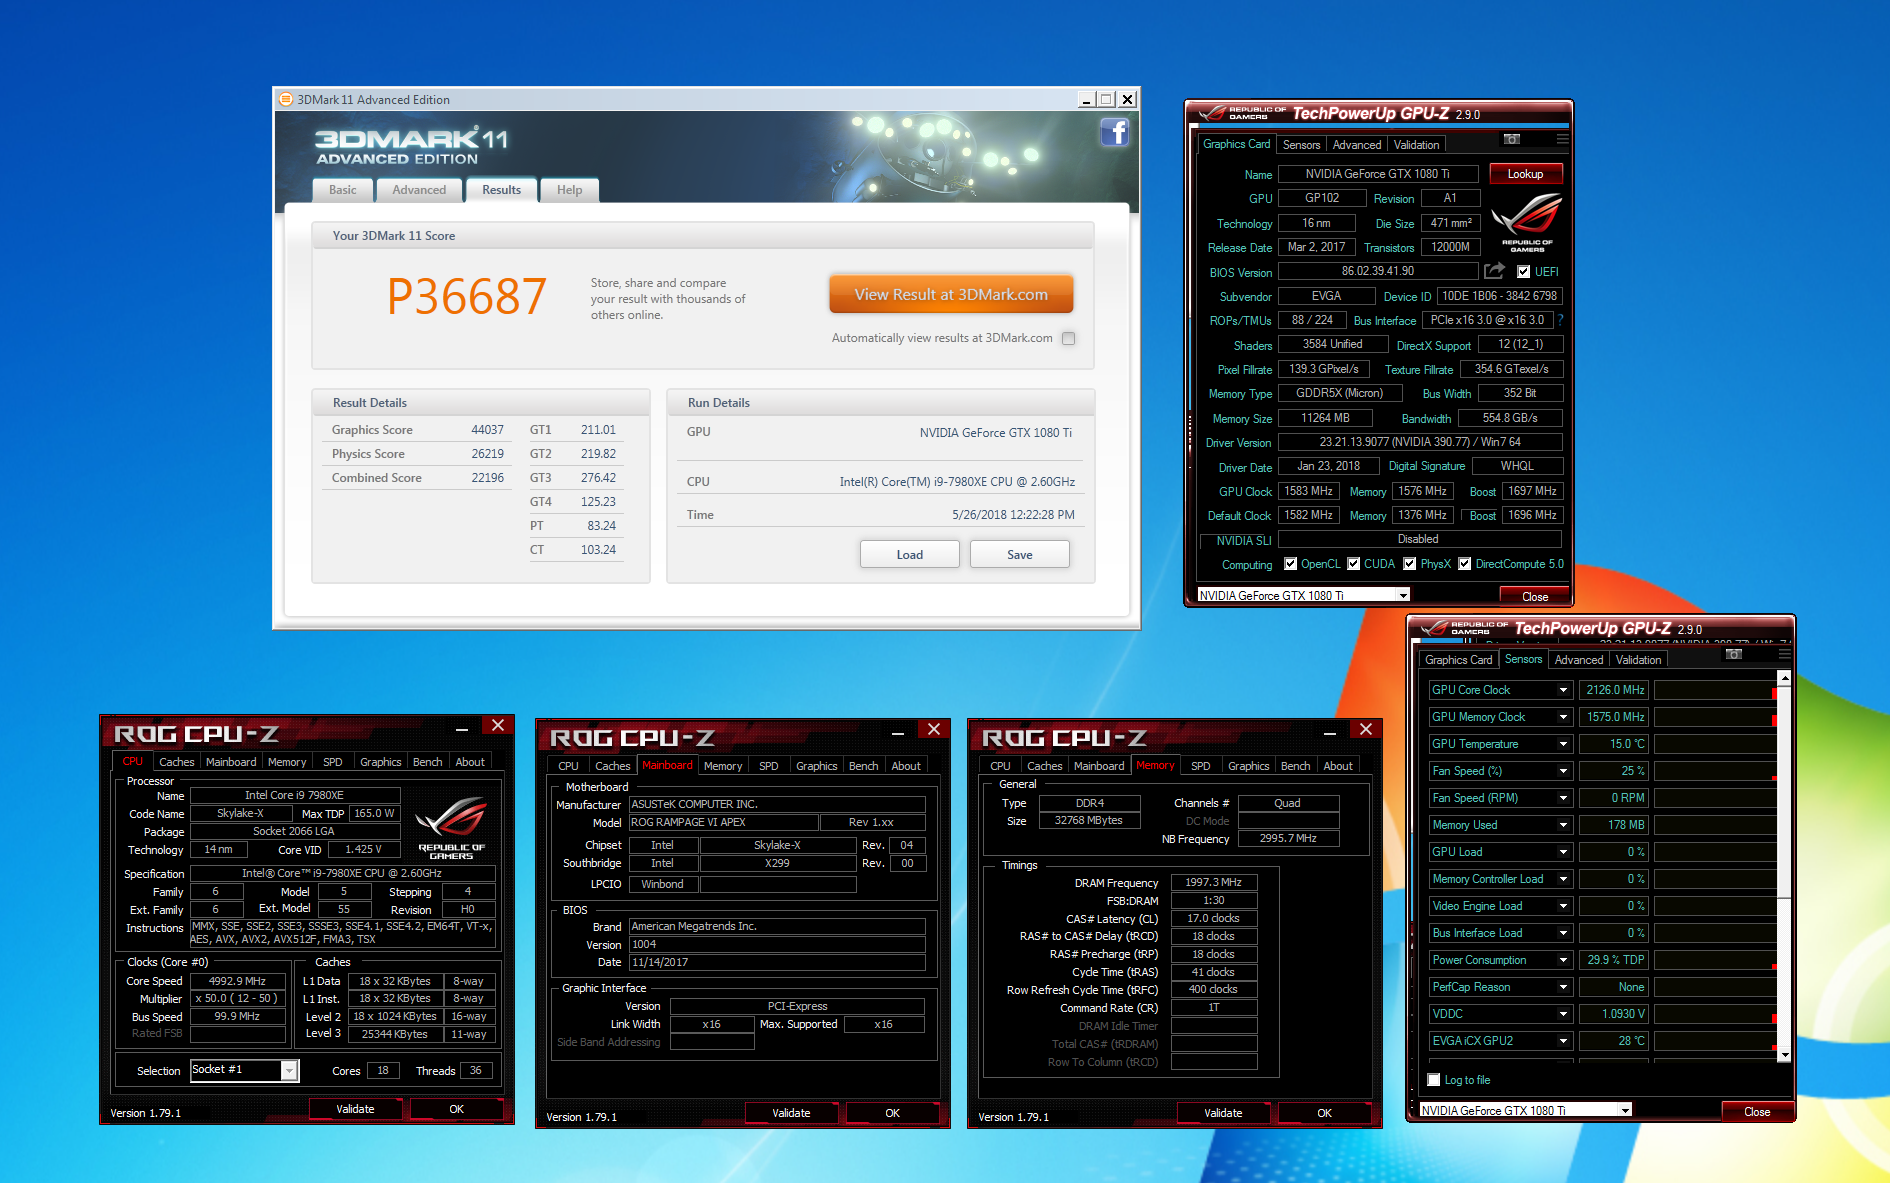The height and width of the screenshot is (1183, 1890).
Task: Open the hamburger menu in GPU-Z Sensors window
Action: click(x=1784, y=654)
